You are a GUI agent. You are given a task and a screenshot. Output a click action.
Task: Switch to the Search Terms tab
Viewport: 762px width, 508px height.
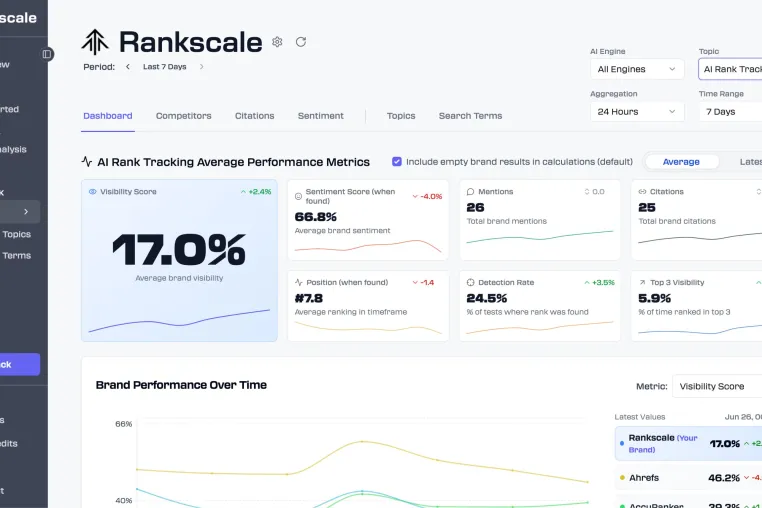pos(470,116)
